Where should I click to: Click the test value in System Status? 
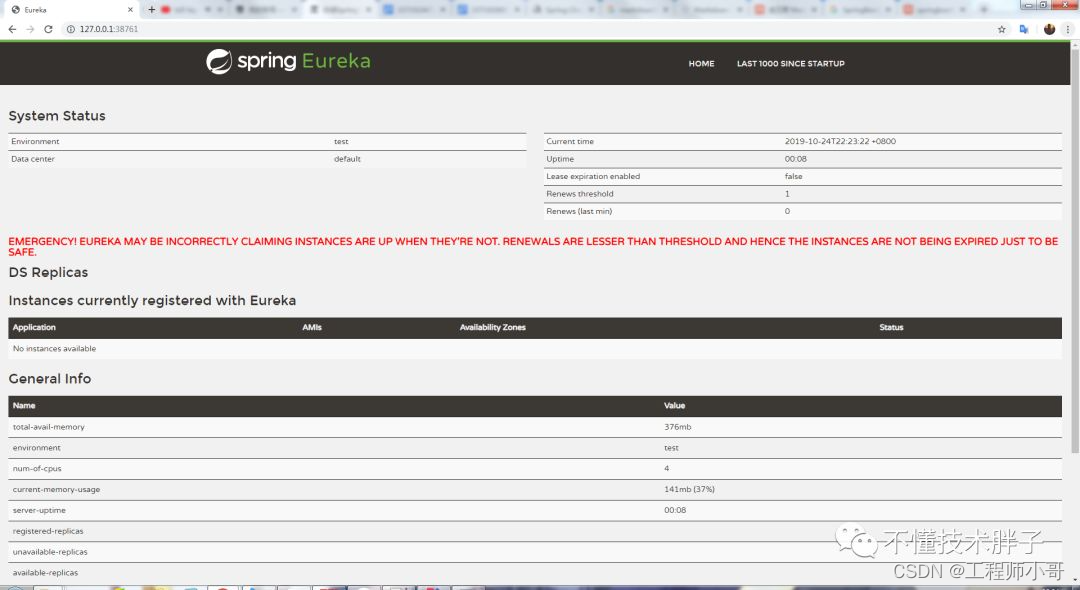(x=341, y=141)
